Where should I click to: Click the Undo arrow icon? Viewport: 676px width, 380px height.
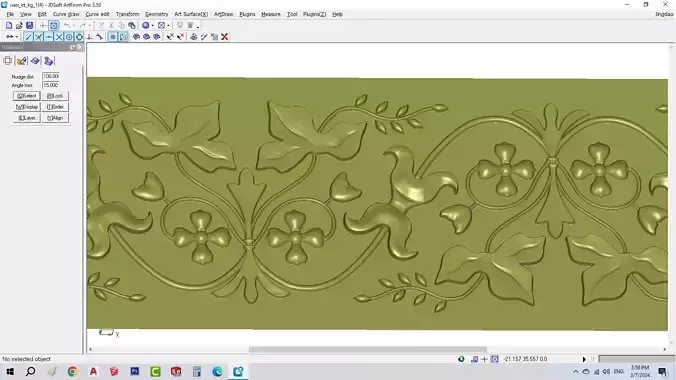tap(67, 25)
